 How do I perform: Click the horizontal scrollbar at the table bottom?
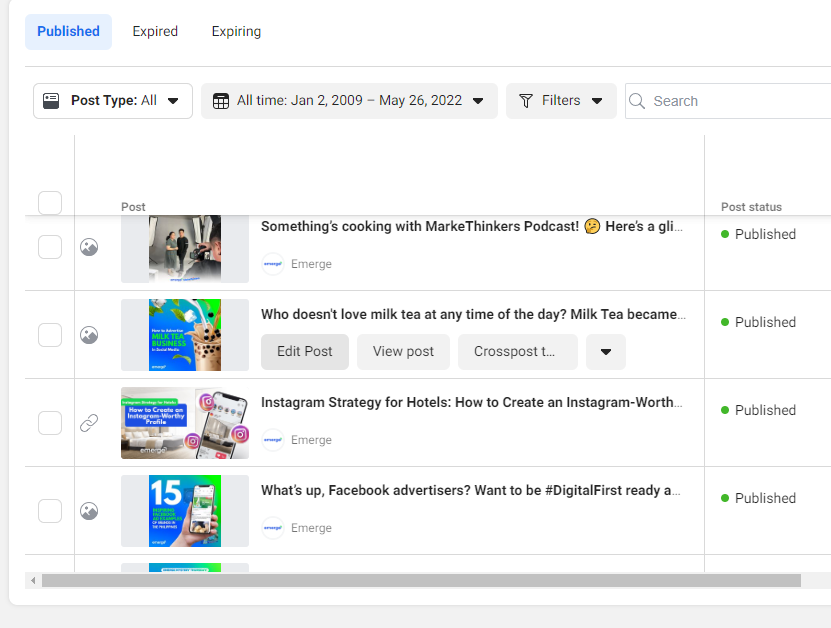[x=420, y=580]
